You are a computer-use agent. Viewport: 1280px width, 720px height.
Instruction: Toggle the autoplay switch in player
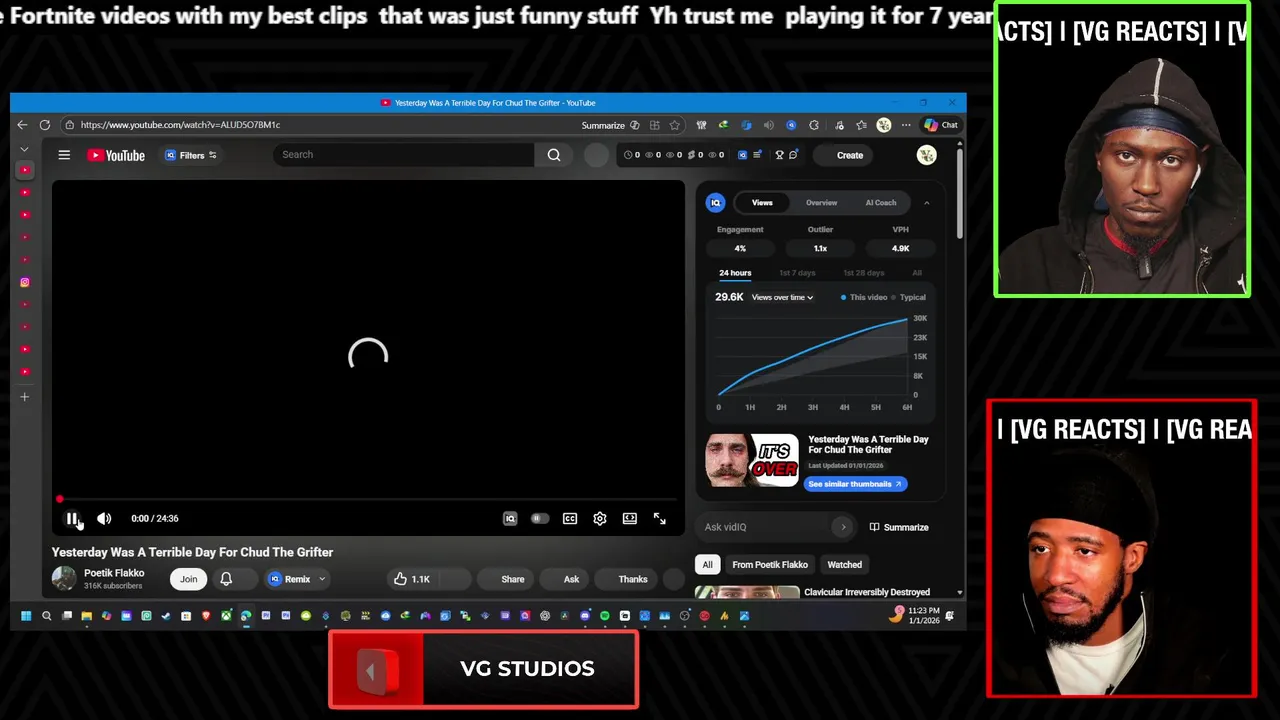pyautogui.click(x=540, y=518)
